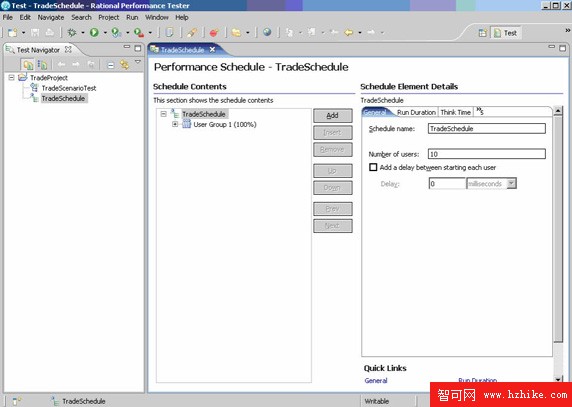Viewport: 572px width, 407px height.
Task: Click the External Tools run icon with red toolbox
Action: point(139,32)
